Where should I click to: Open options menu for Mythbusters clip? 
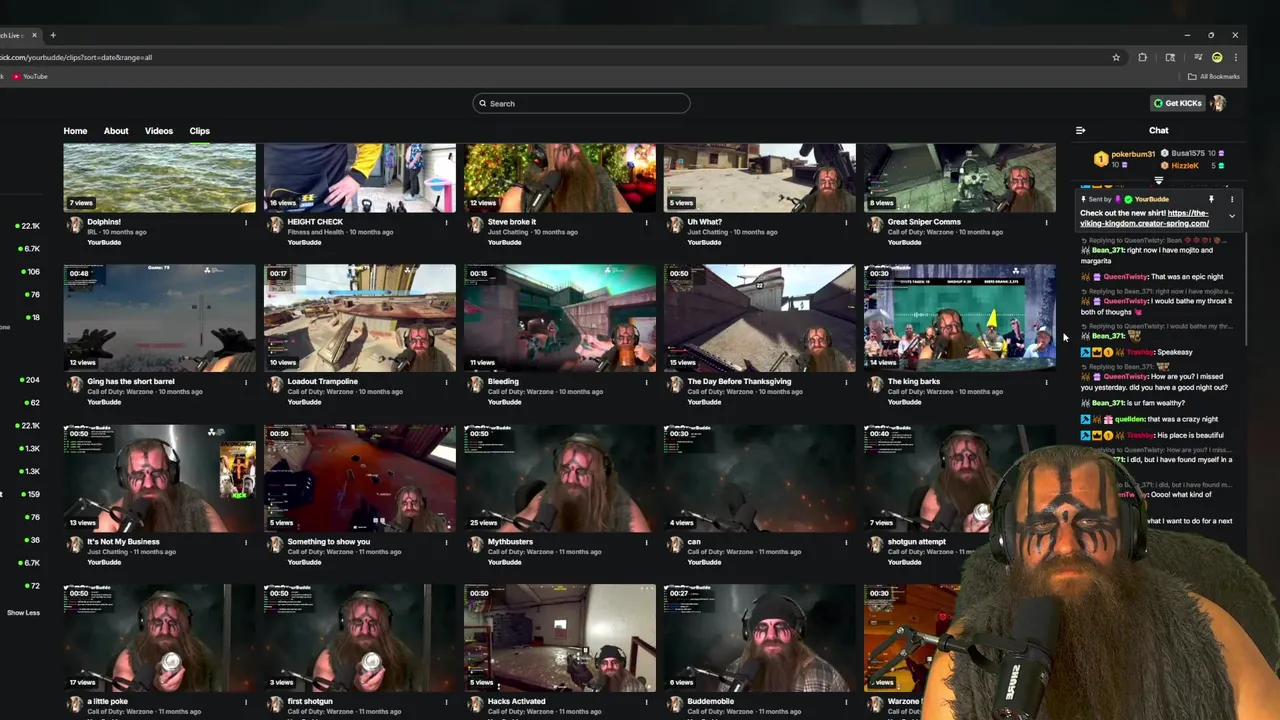pos(646,542)
